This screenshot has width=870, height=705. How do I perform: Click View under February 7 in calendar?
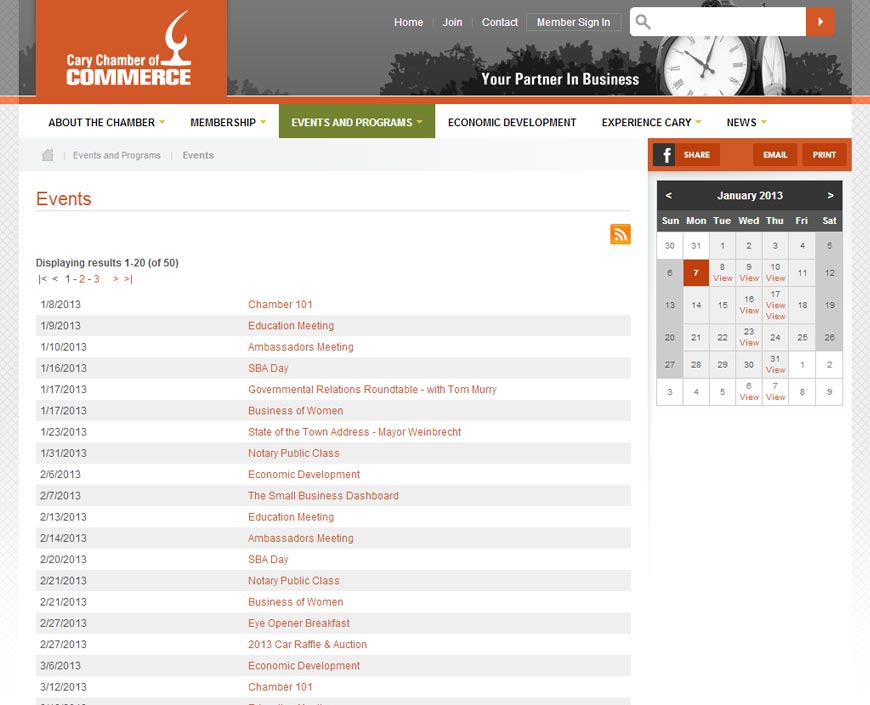(776, 397)
